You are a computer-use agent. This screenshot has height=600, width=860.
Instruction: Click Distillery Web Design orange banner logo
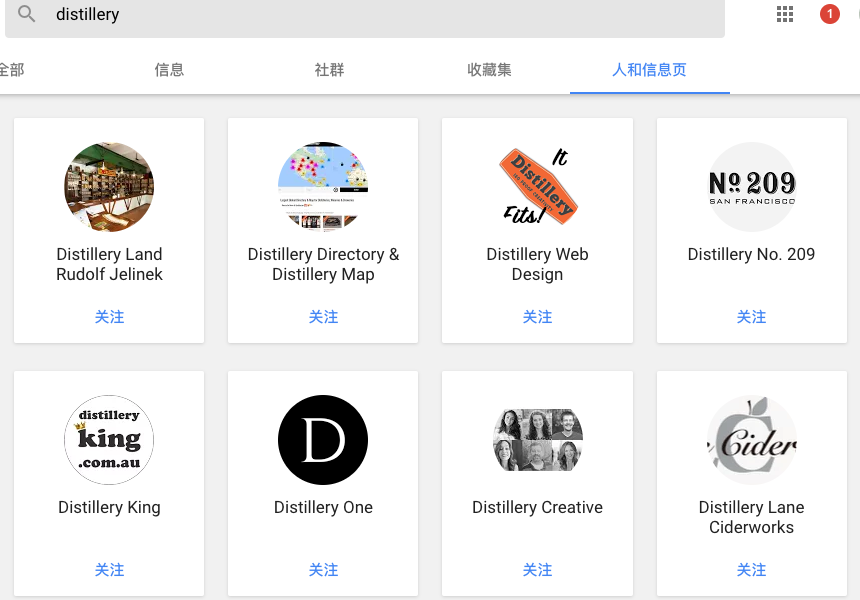pos(537,187)
